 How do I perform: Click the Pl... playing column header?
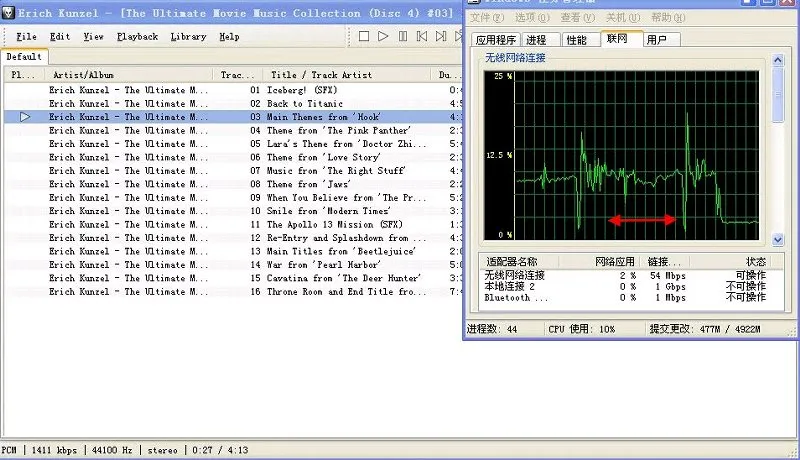click(x=23, y=75)
